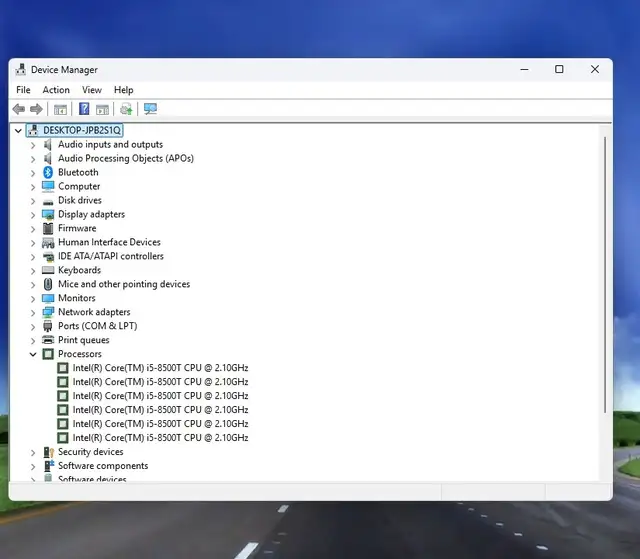Screen dimensions: 640x559
Task: Click the Audio Processing Objects speaker icon
Action: (x=48, y=158)
